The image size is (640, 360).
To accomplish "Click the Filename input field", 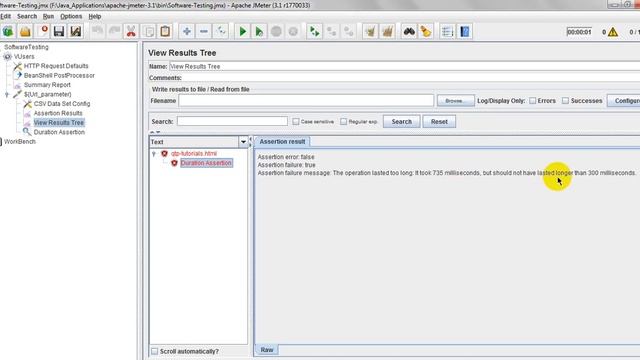I will coord(306,100).
